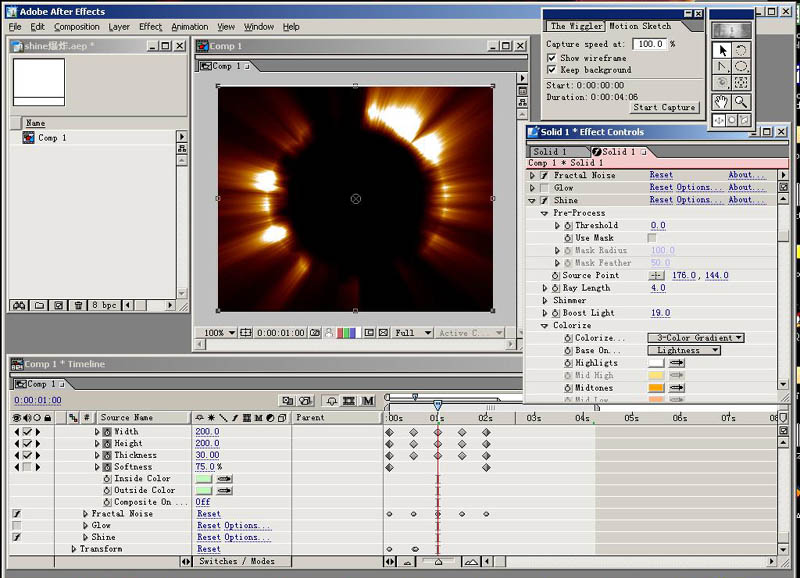Enable the Use Mask checkbox
The image size is (800, 578).
pyautogui.click(x=652, y=238)
